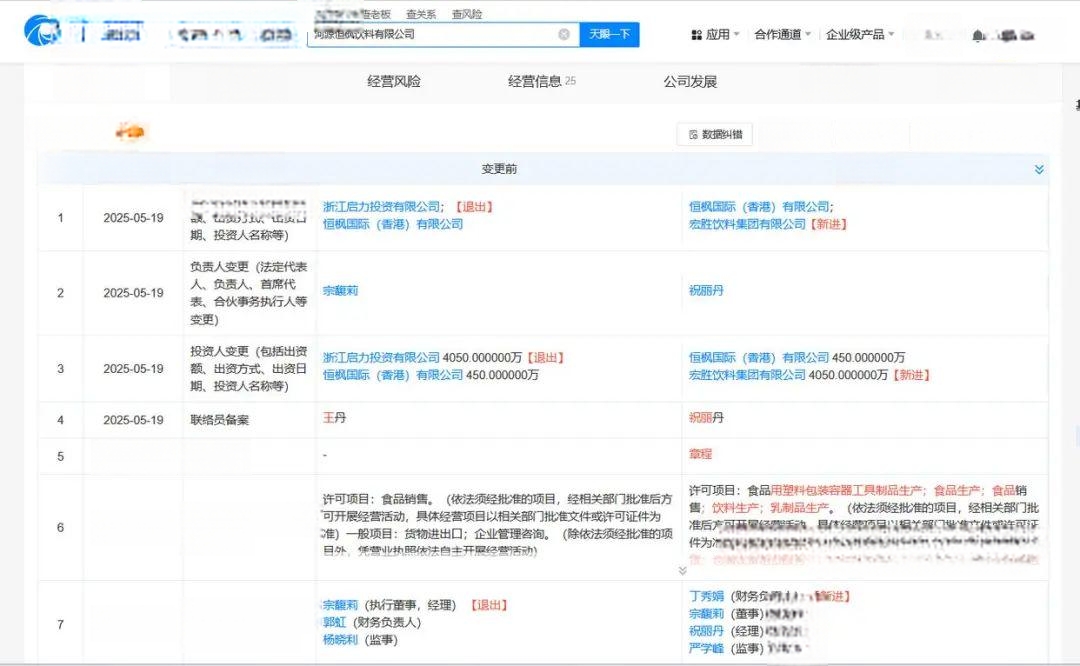Expand row 6 business scope chevron
The image size is (1080, 666).
coord(682,570)
